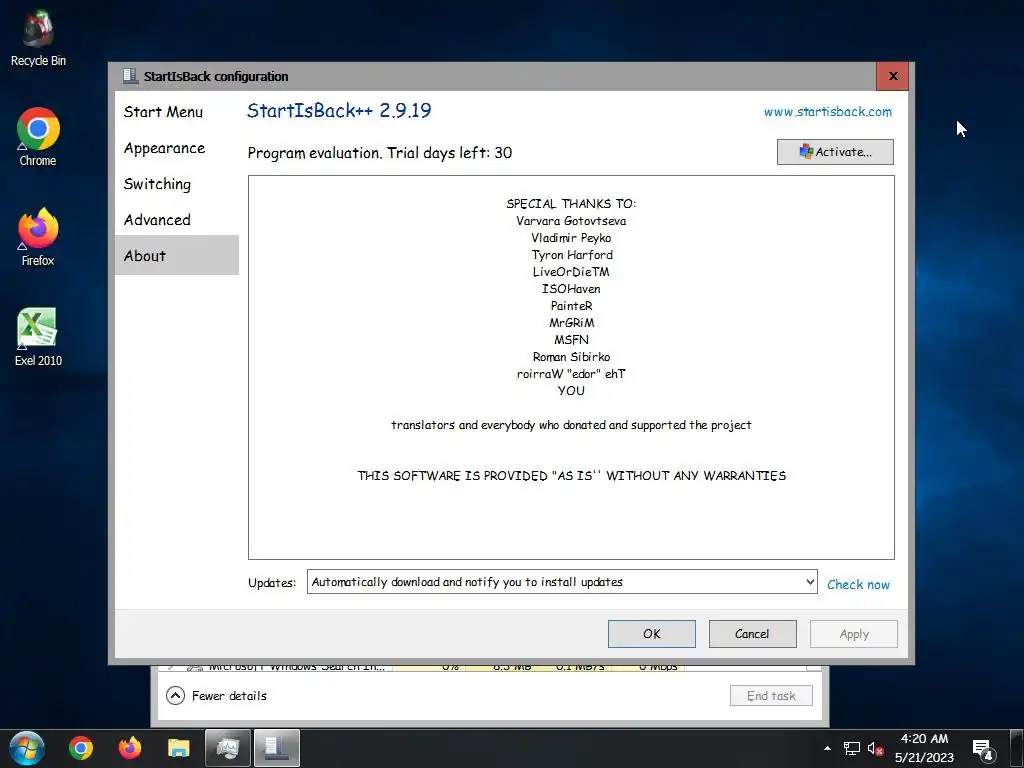Screen dimensions: 1024x768
Task: Open the www.startisback.com link
Action: pos(827,112)
